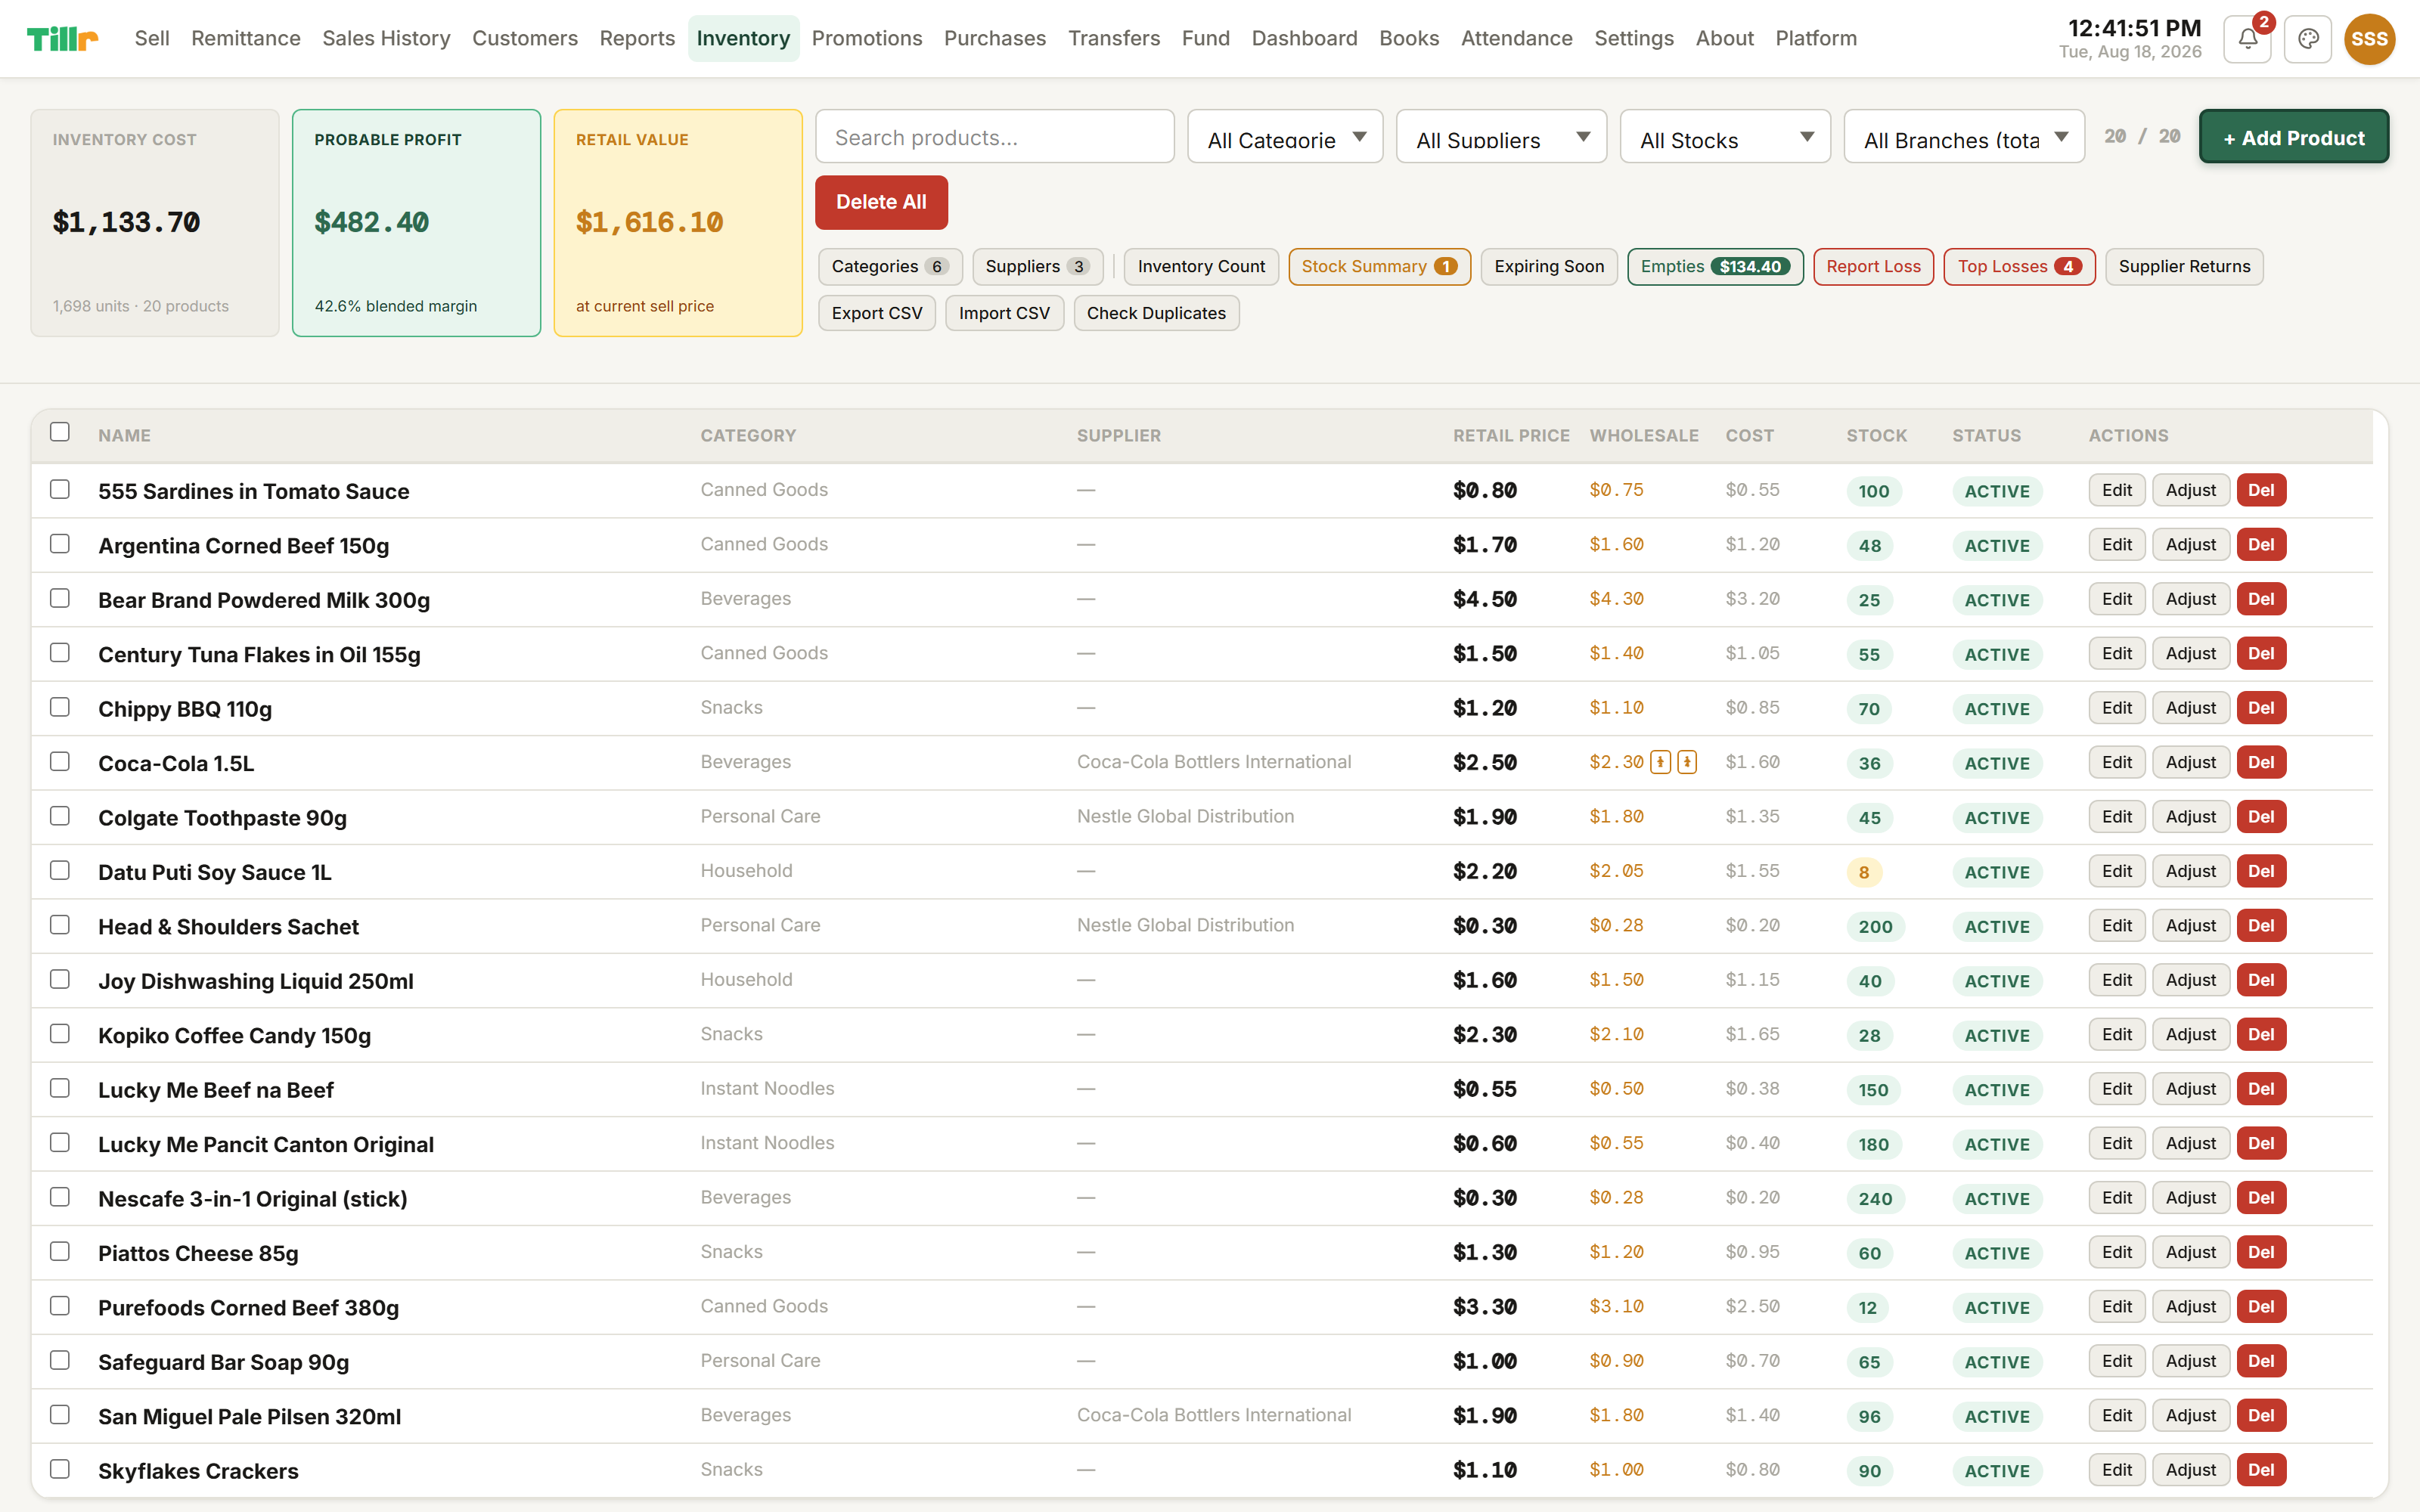Expand the All Branches dropdown
Viewport: 2420px width, 1512px height.
pos(1964,137)
